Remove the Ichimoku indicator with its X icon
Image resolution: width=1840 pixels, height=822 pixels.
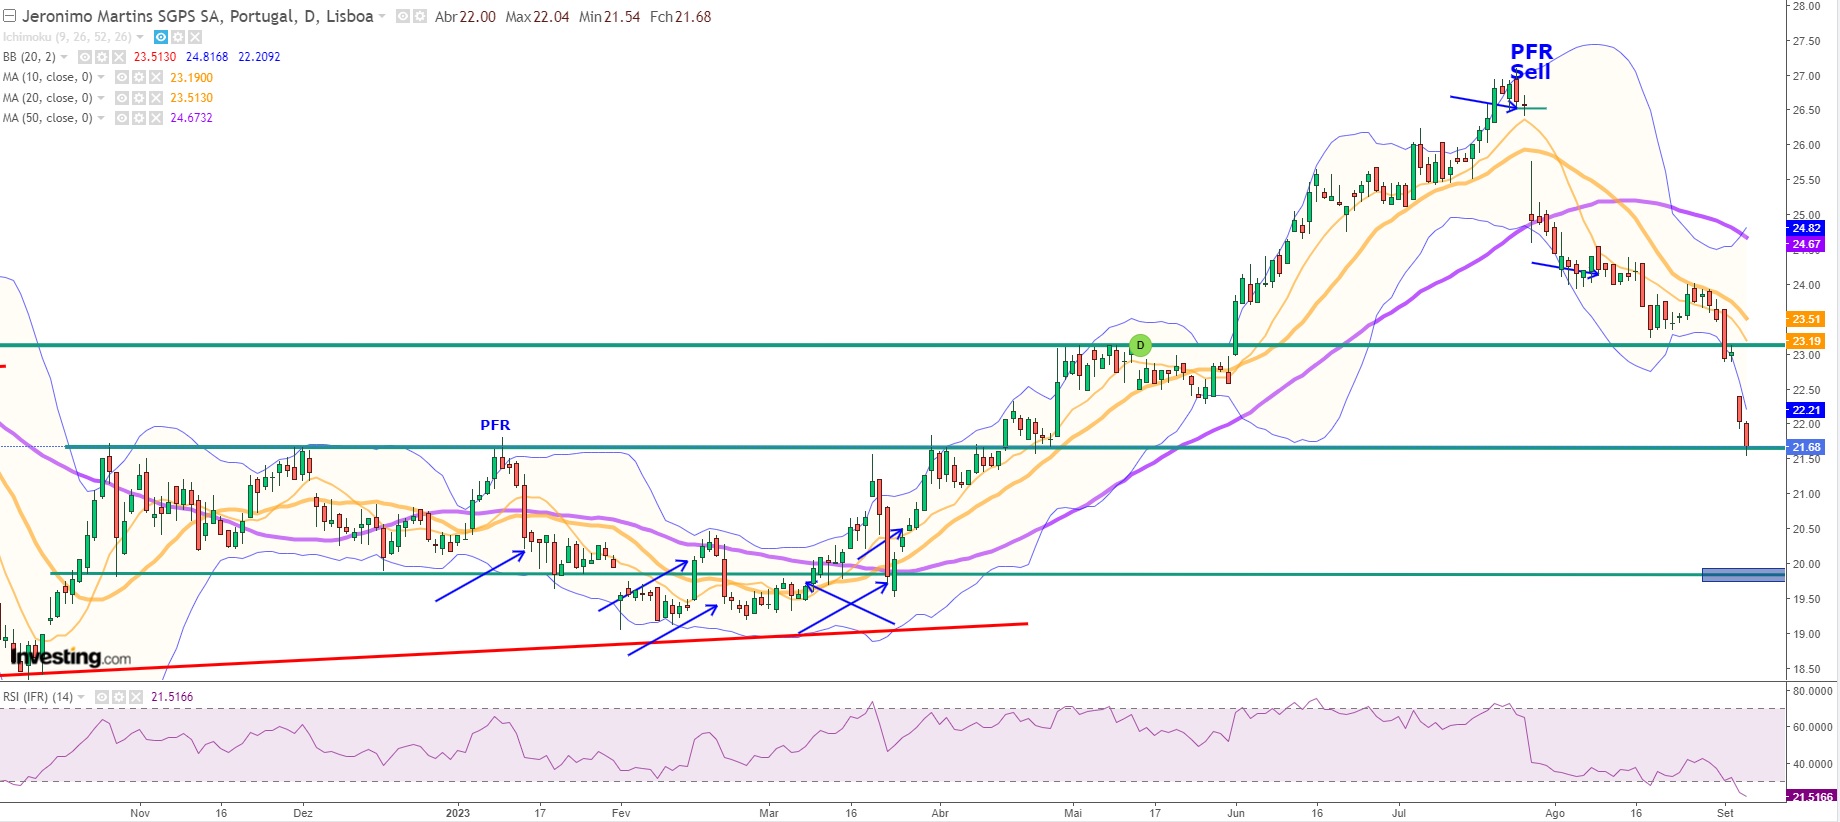pos(195,37)
